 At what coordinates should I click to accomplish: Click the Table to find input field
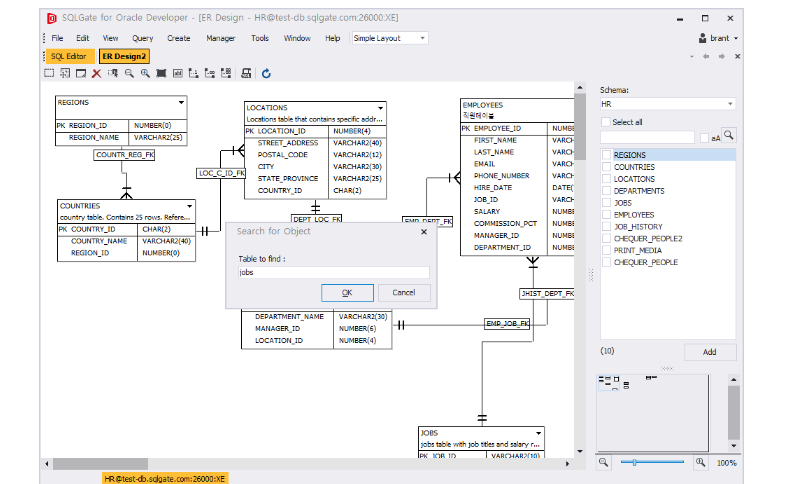pos(334,272)
